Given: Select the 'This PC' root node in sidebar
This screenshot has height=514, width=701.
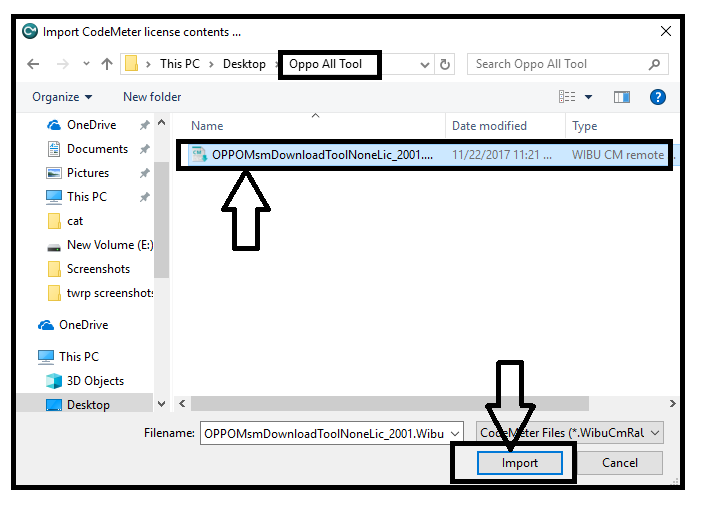Looking at the screenshot, I should pyautogui.click(x=79, y=357).
